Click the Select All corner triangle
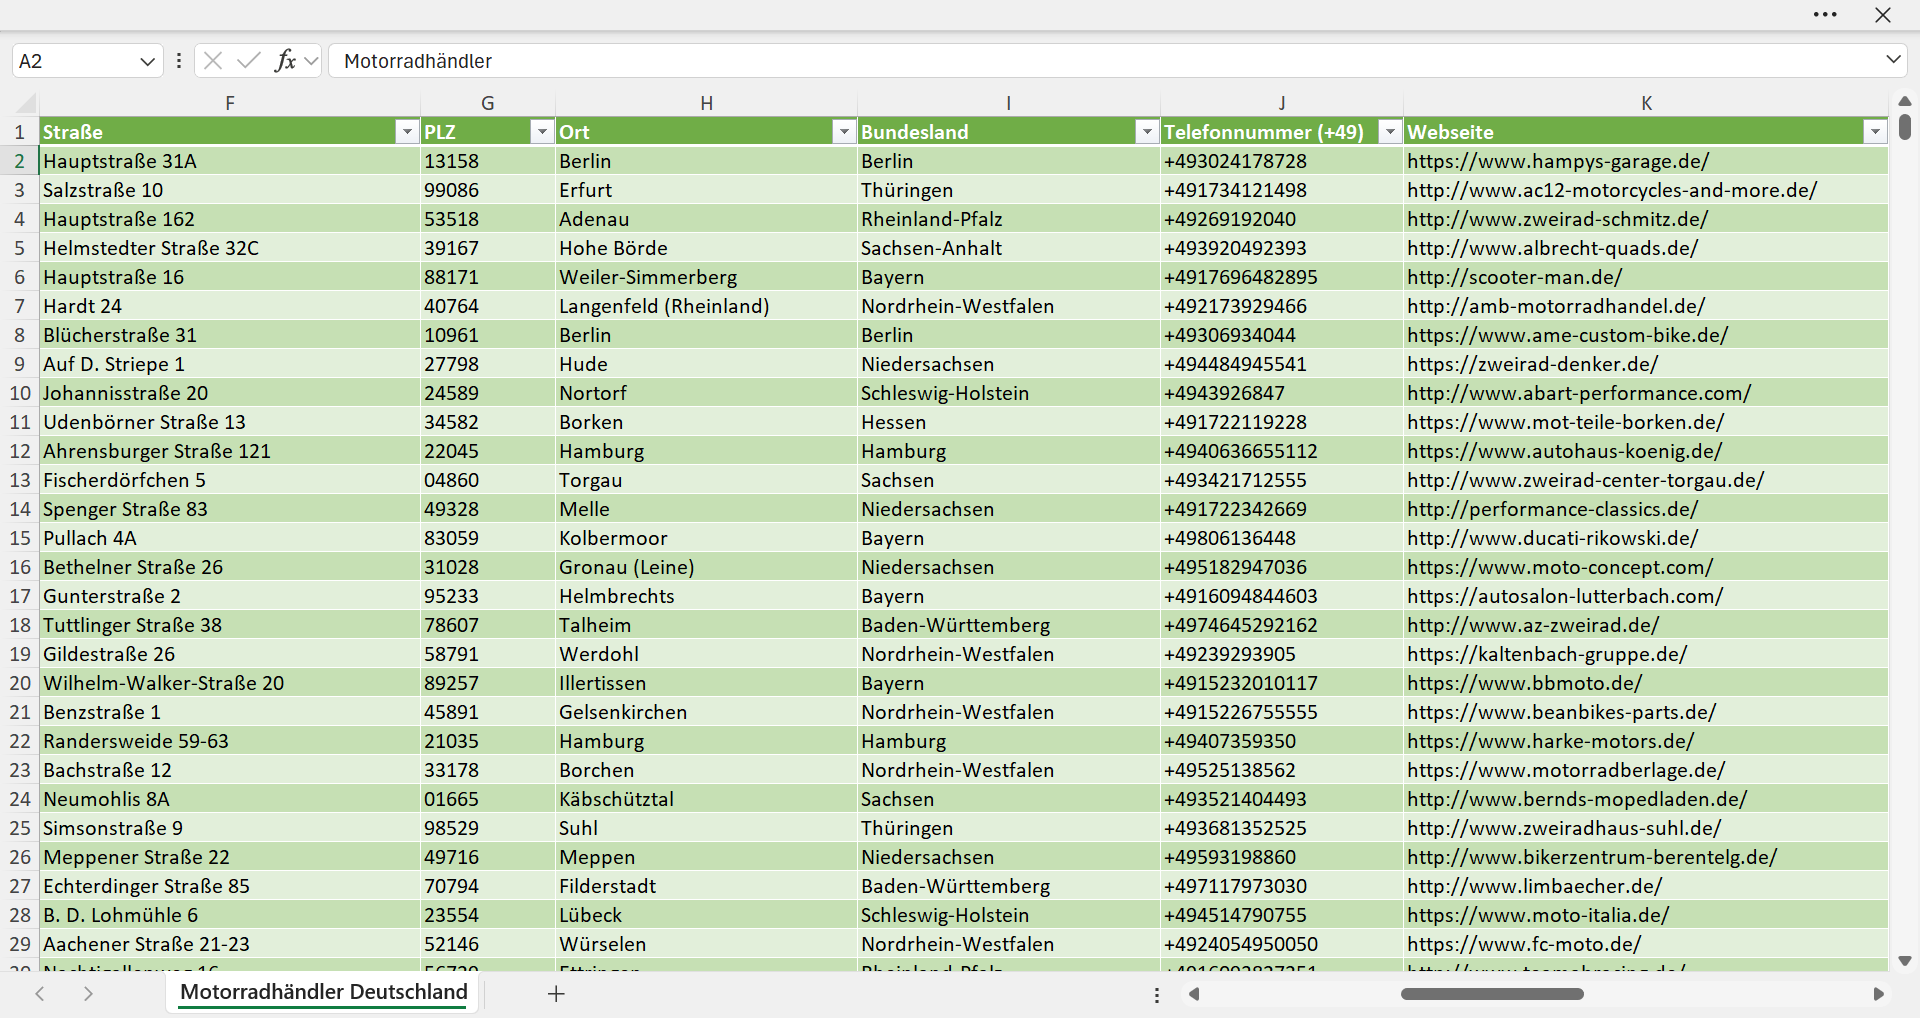 (x=26, y=103)
